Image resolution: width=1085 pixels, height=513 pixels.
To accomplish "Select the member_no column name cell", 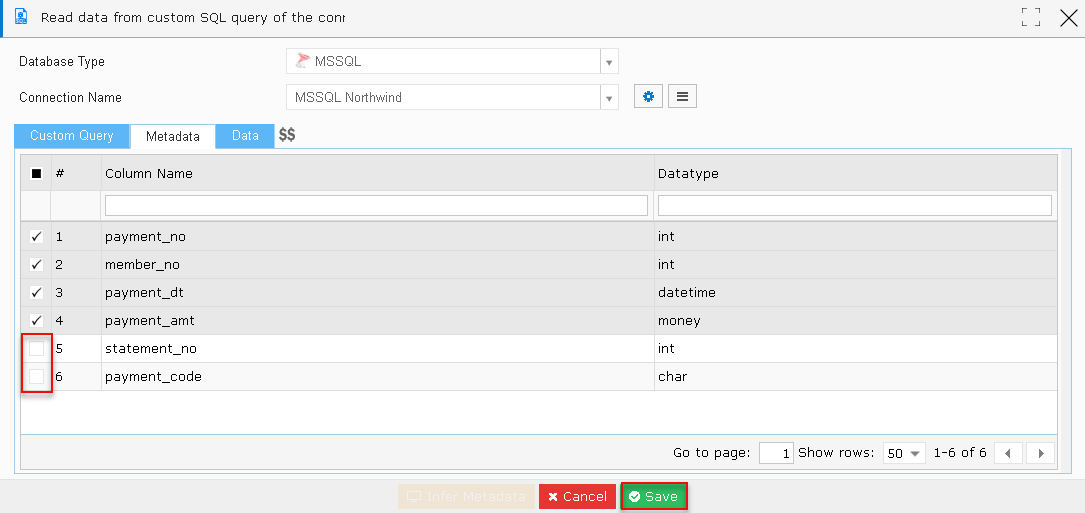I will click(377, 264).
